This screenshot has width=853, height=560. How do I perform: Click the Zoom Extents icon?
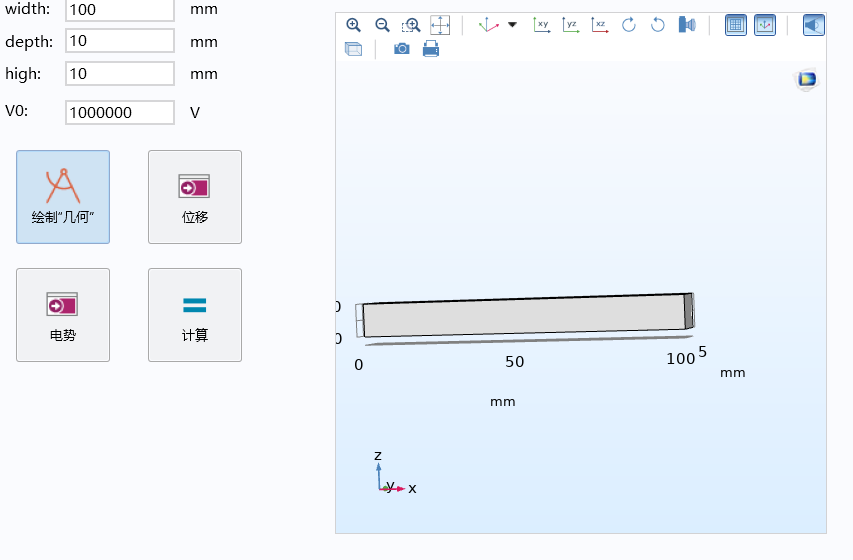point(440,25)
